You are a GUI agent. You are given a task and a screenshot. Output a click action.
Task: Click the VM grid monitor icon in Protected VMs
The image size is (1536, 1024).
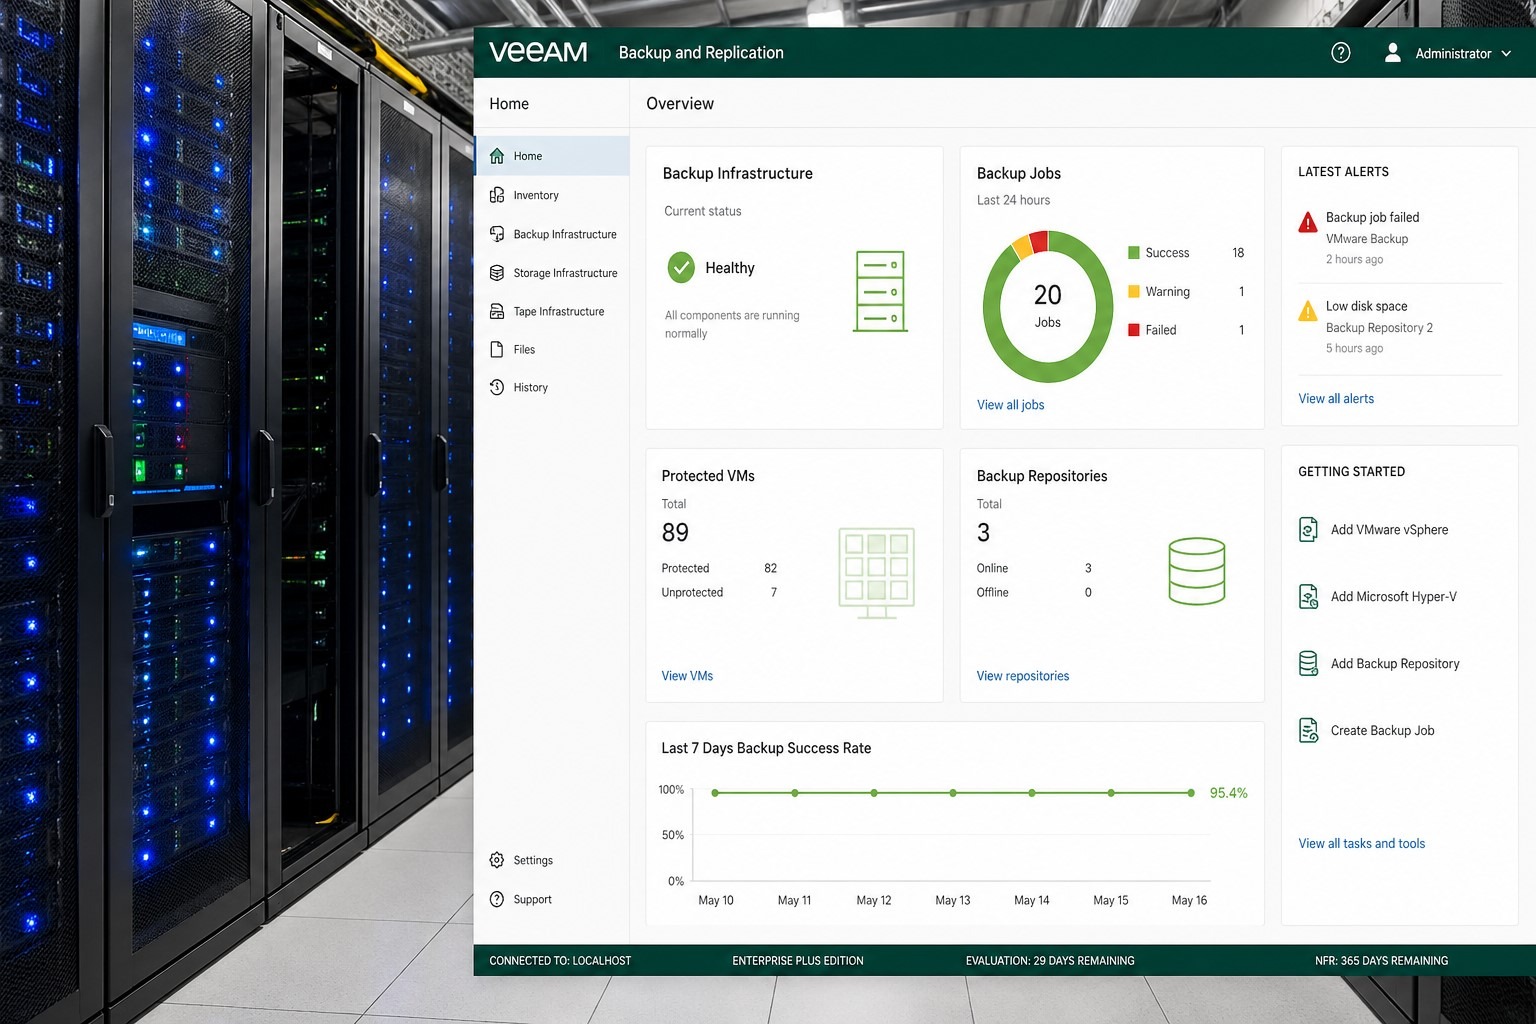point(876,573)
